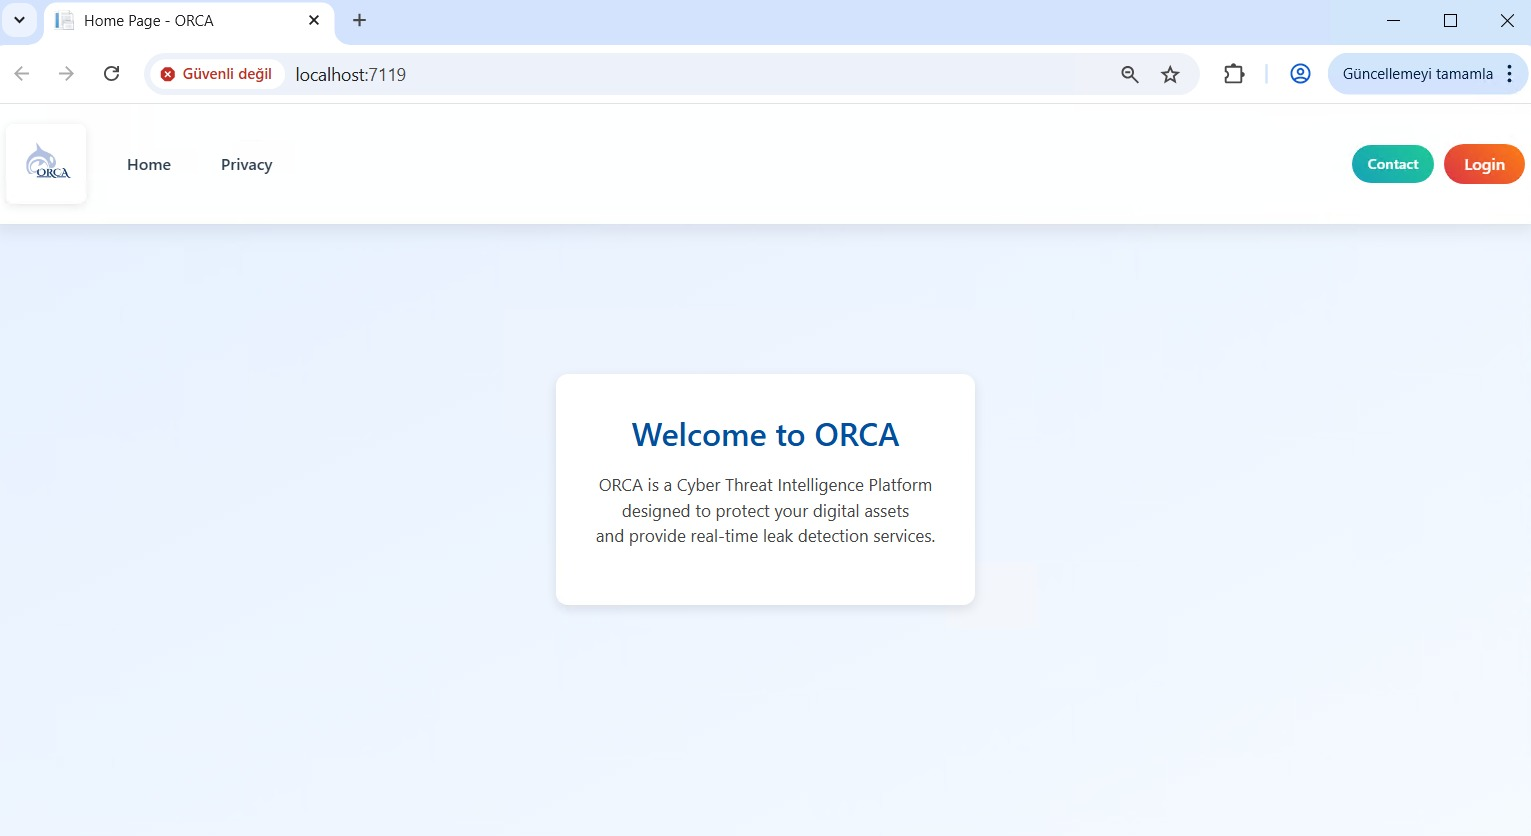This screenshot has height=836, width=1531.
Task: Click the 'Güncellemeyi tamamla' update button
Action: pos(1416,73)
